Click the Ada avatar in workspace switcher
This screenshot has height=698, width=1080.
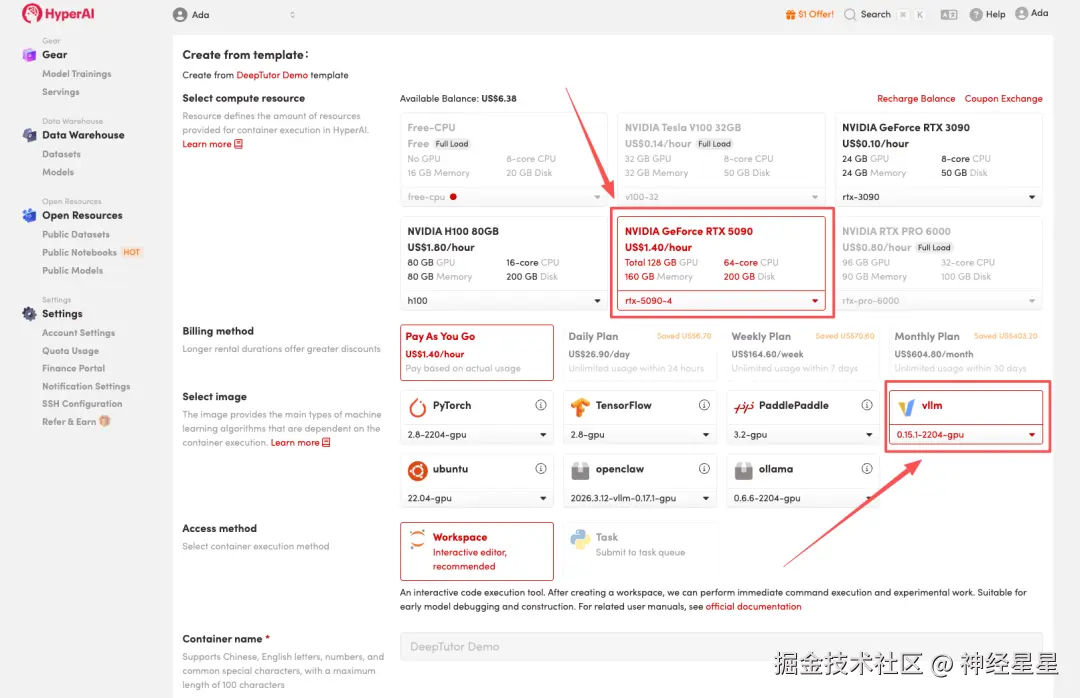(180, 14)
